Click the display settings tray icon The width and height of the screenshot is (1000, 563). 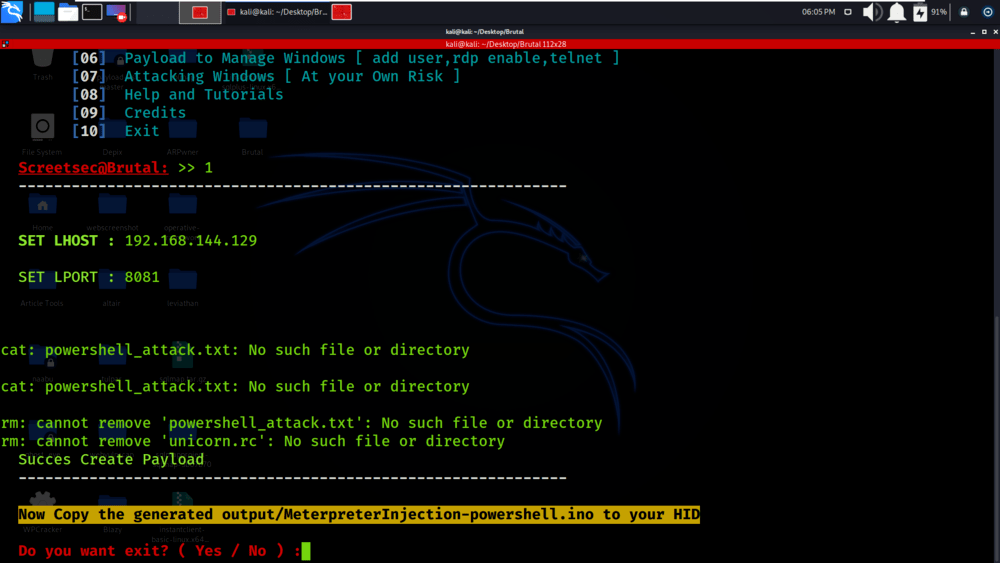848,11
